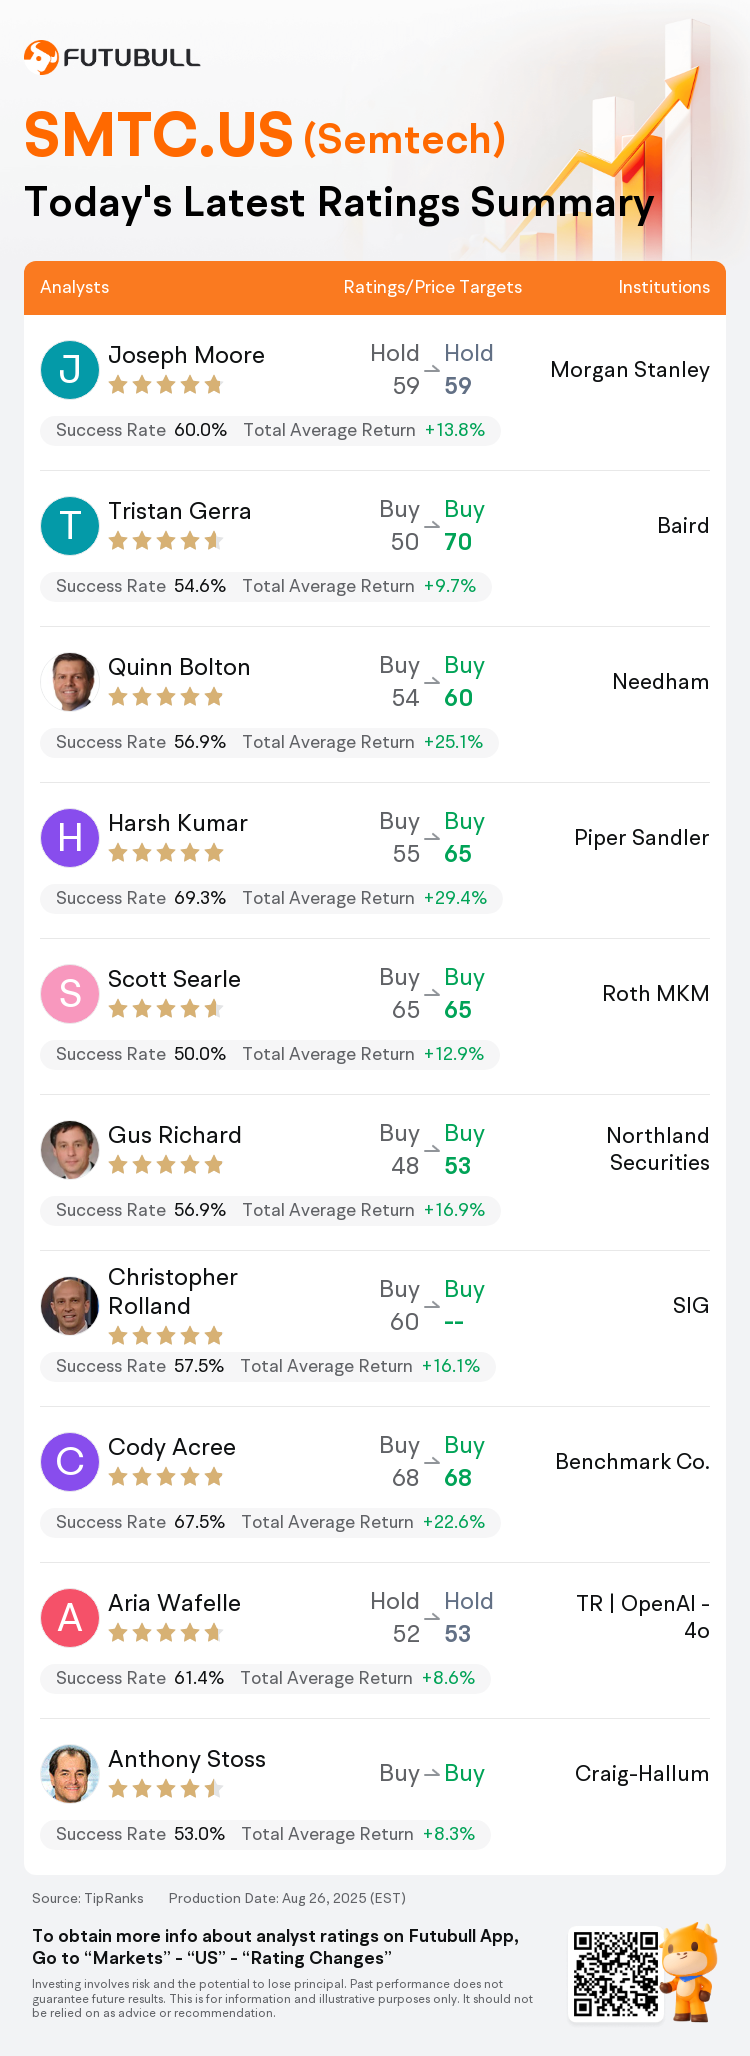The image size is (750, 2056).
Task: Click Anthony Stoss's analyst name
Action: pyautogui.click(x=187, y=1759)
